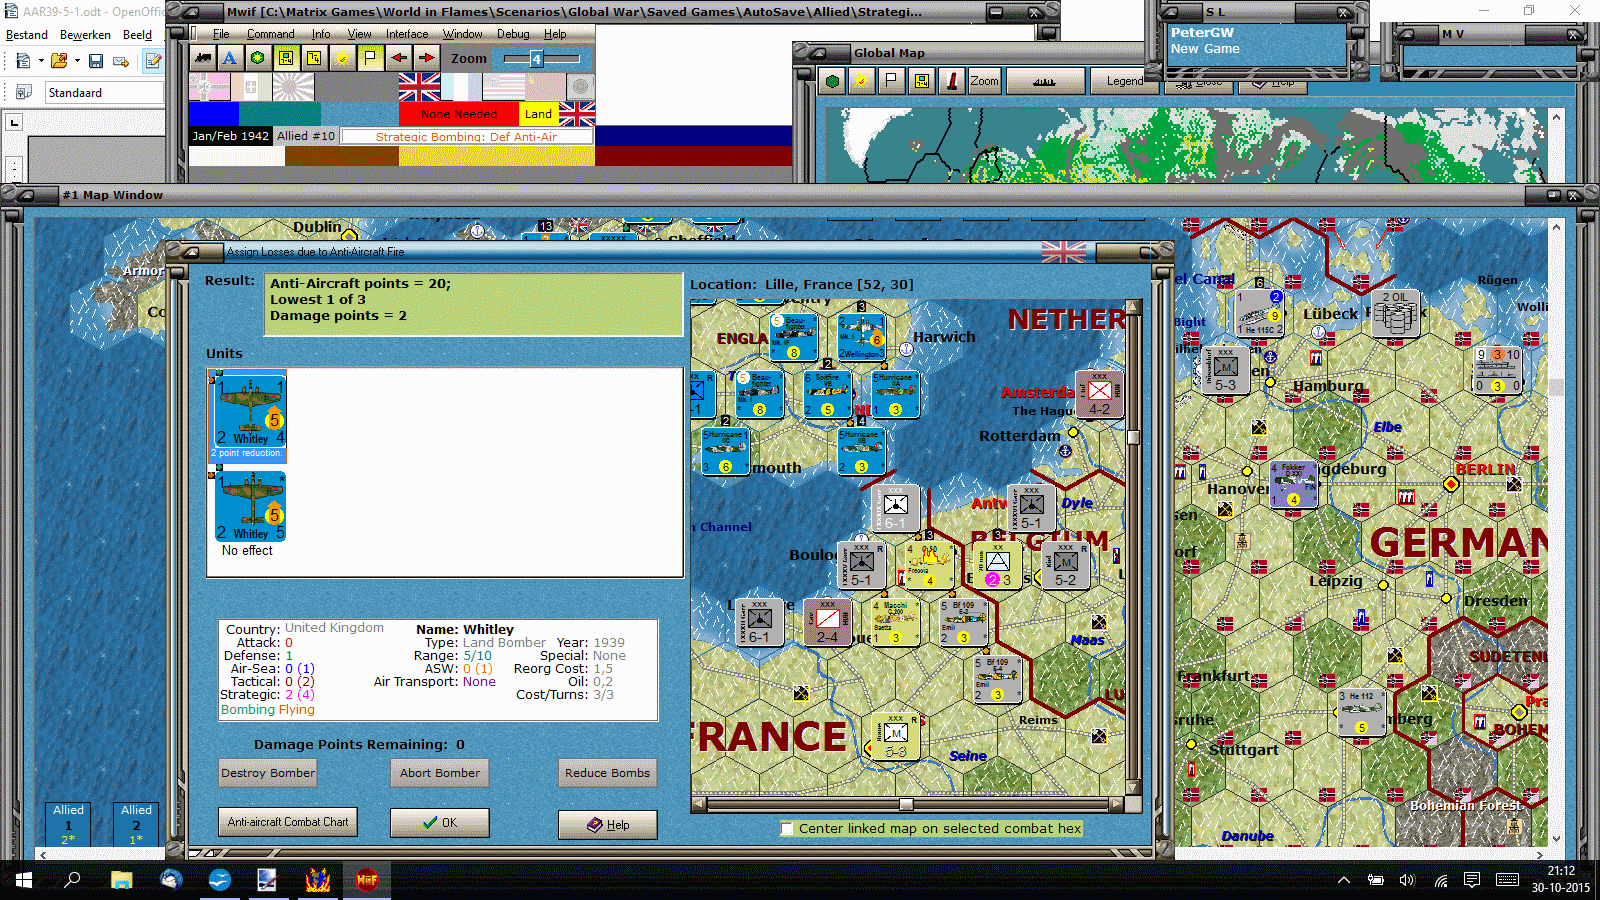The image size is (1600, 900).
Task: Click the Land impulse indicator
Action: pyautogui.click(x=538, y=113)
